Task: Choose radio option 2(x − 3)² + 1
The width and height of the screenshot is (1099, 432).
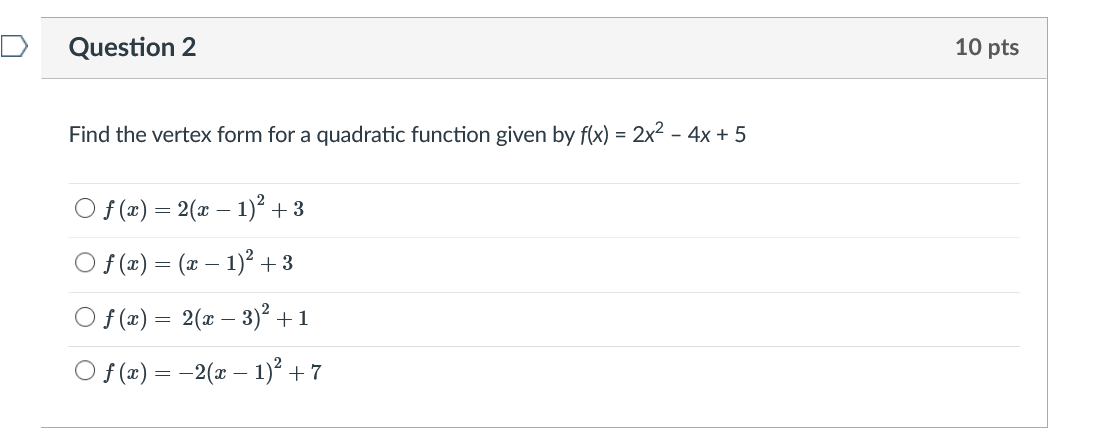Action: (84, 317)
